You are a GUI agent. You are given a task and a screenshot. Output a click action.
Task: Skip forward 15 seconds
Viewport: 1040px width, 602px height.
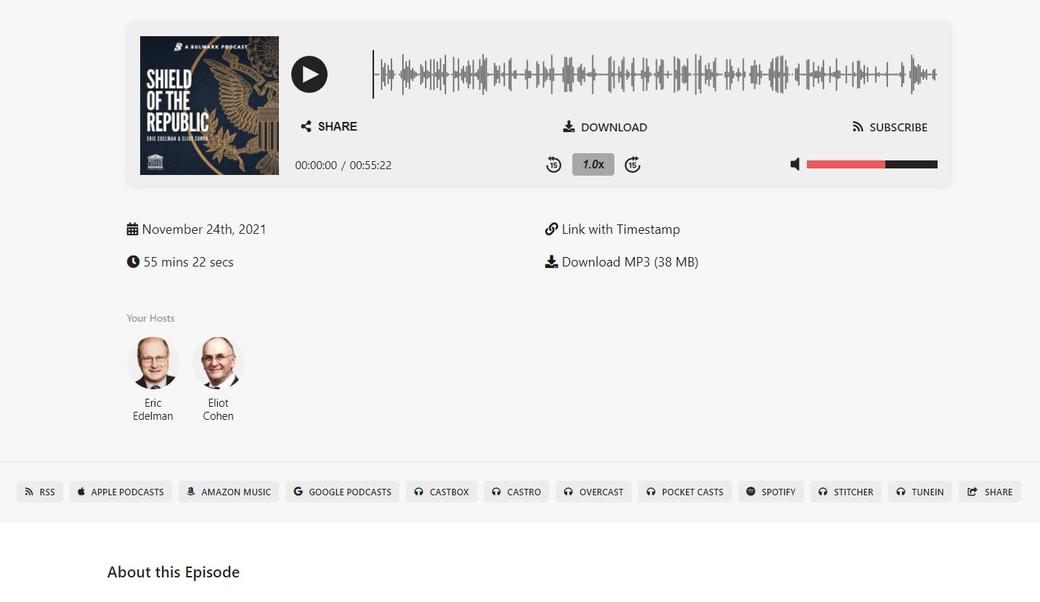tap(633, 164)
